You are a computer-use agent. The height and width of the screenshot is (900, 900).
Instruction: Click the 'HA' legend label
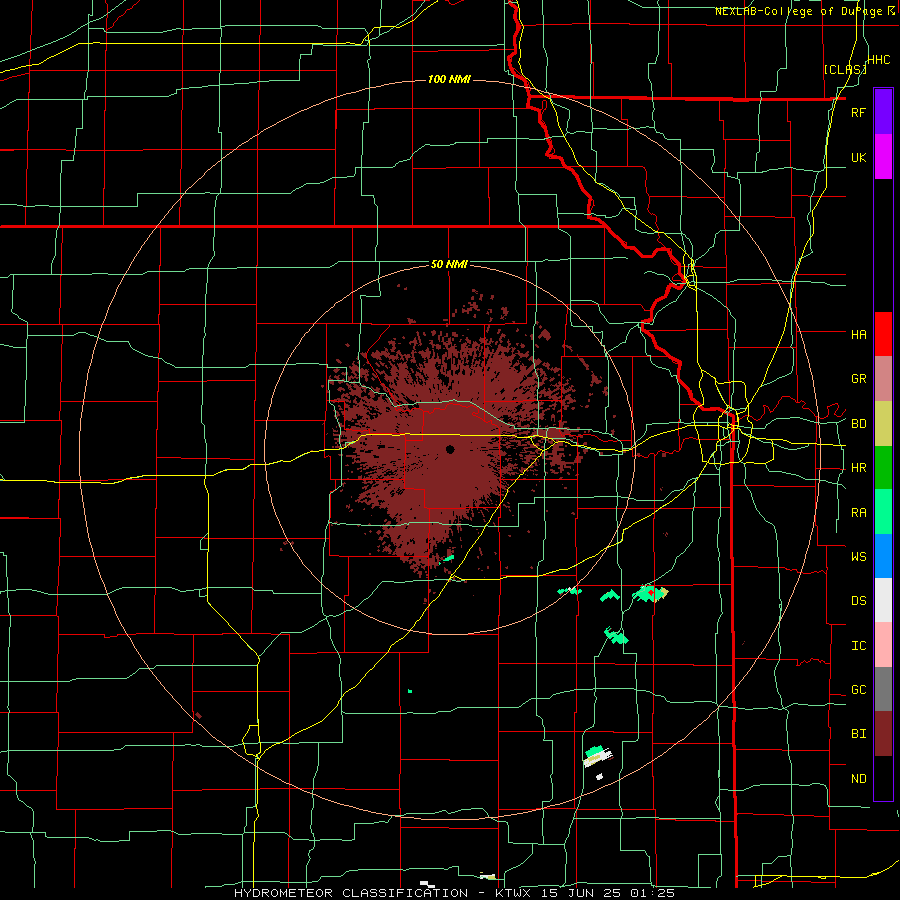(x=858, y=334)
